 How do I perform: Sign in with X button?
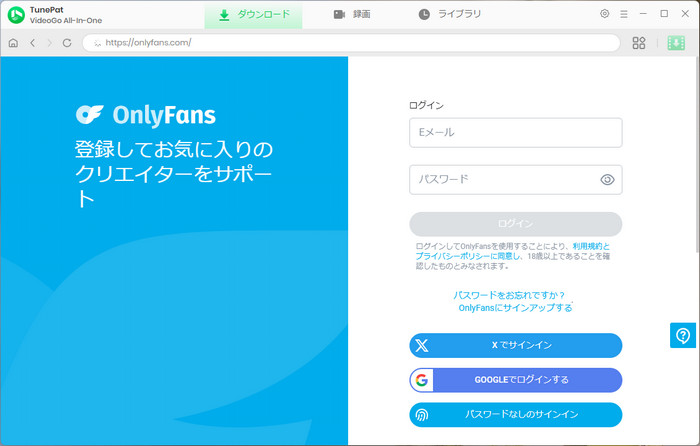click(516, 345)
